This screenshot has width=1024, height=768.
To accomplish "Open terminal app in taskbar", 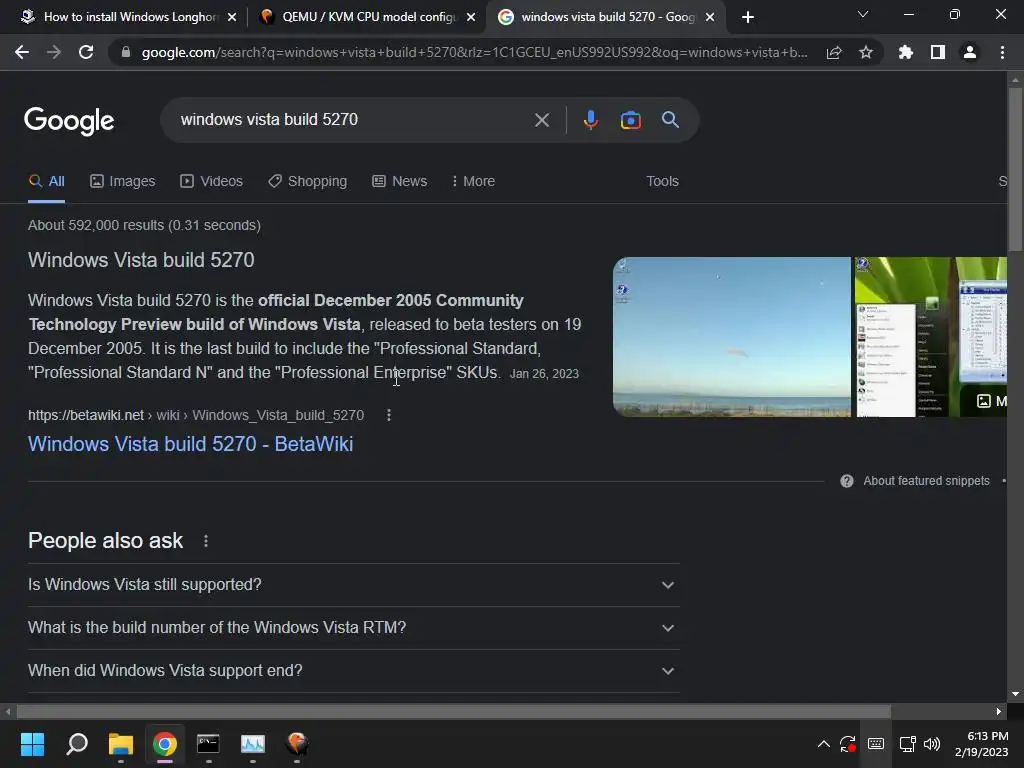I will [x=208, y=744].
